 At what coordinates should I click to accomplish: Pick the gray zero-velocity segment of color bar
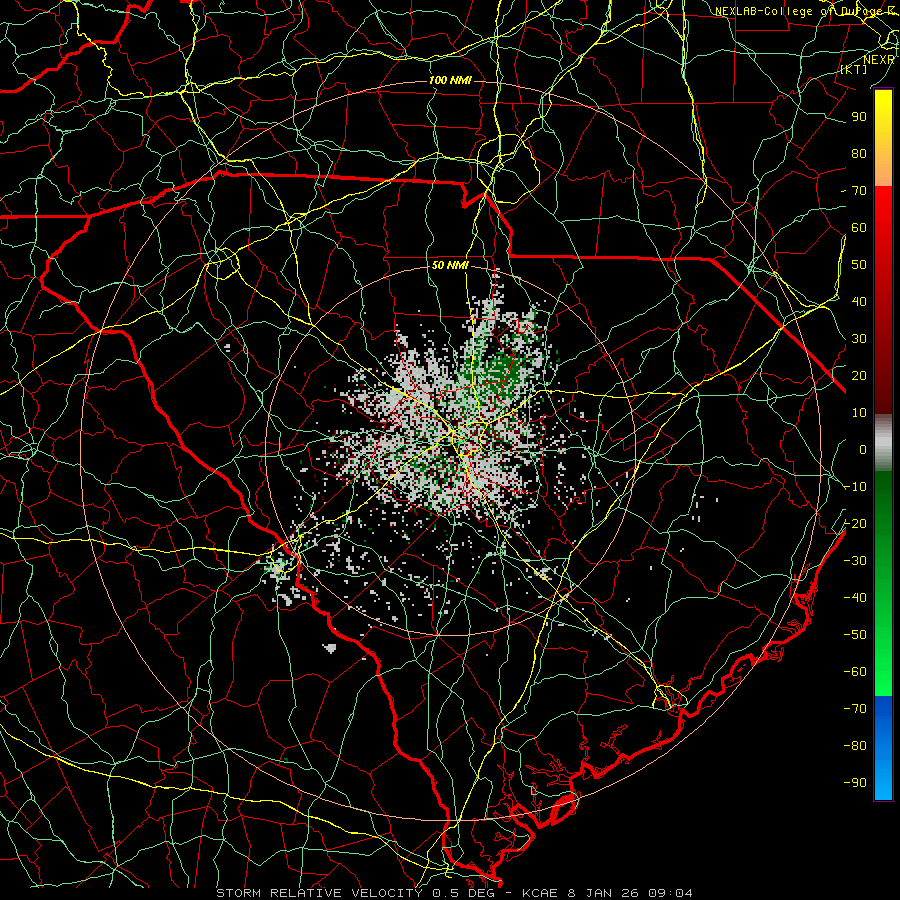click(883, 443)
